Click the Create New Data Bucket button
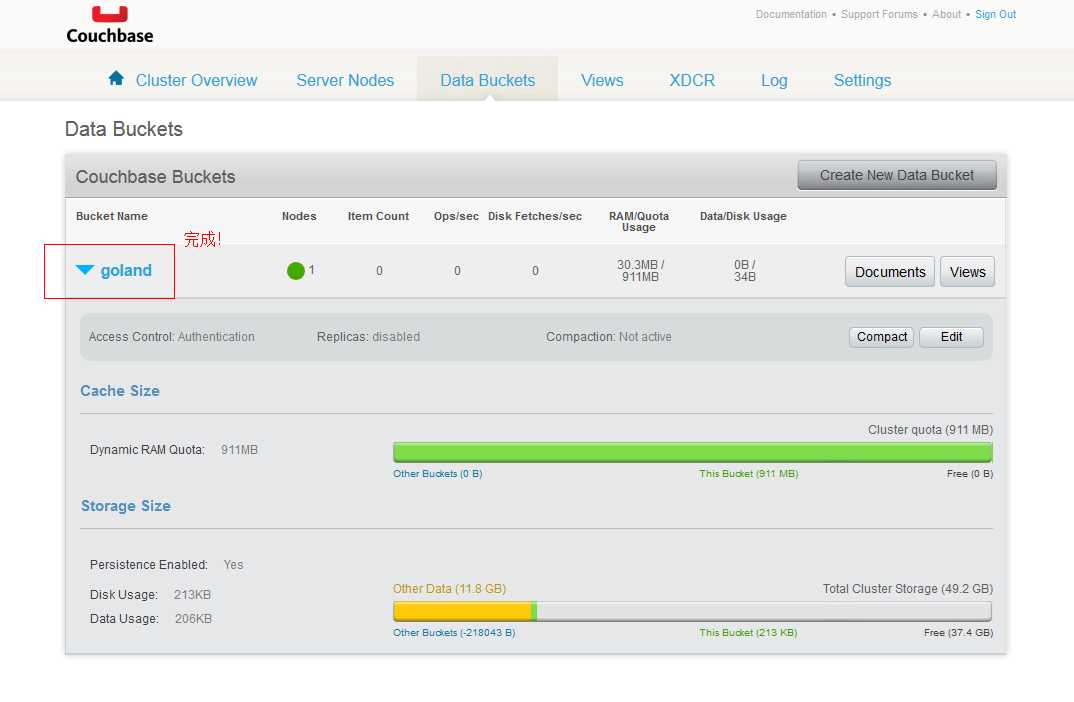The width and height of the screenshot is (1074, 702). [897, 175]
